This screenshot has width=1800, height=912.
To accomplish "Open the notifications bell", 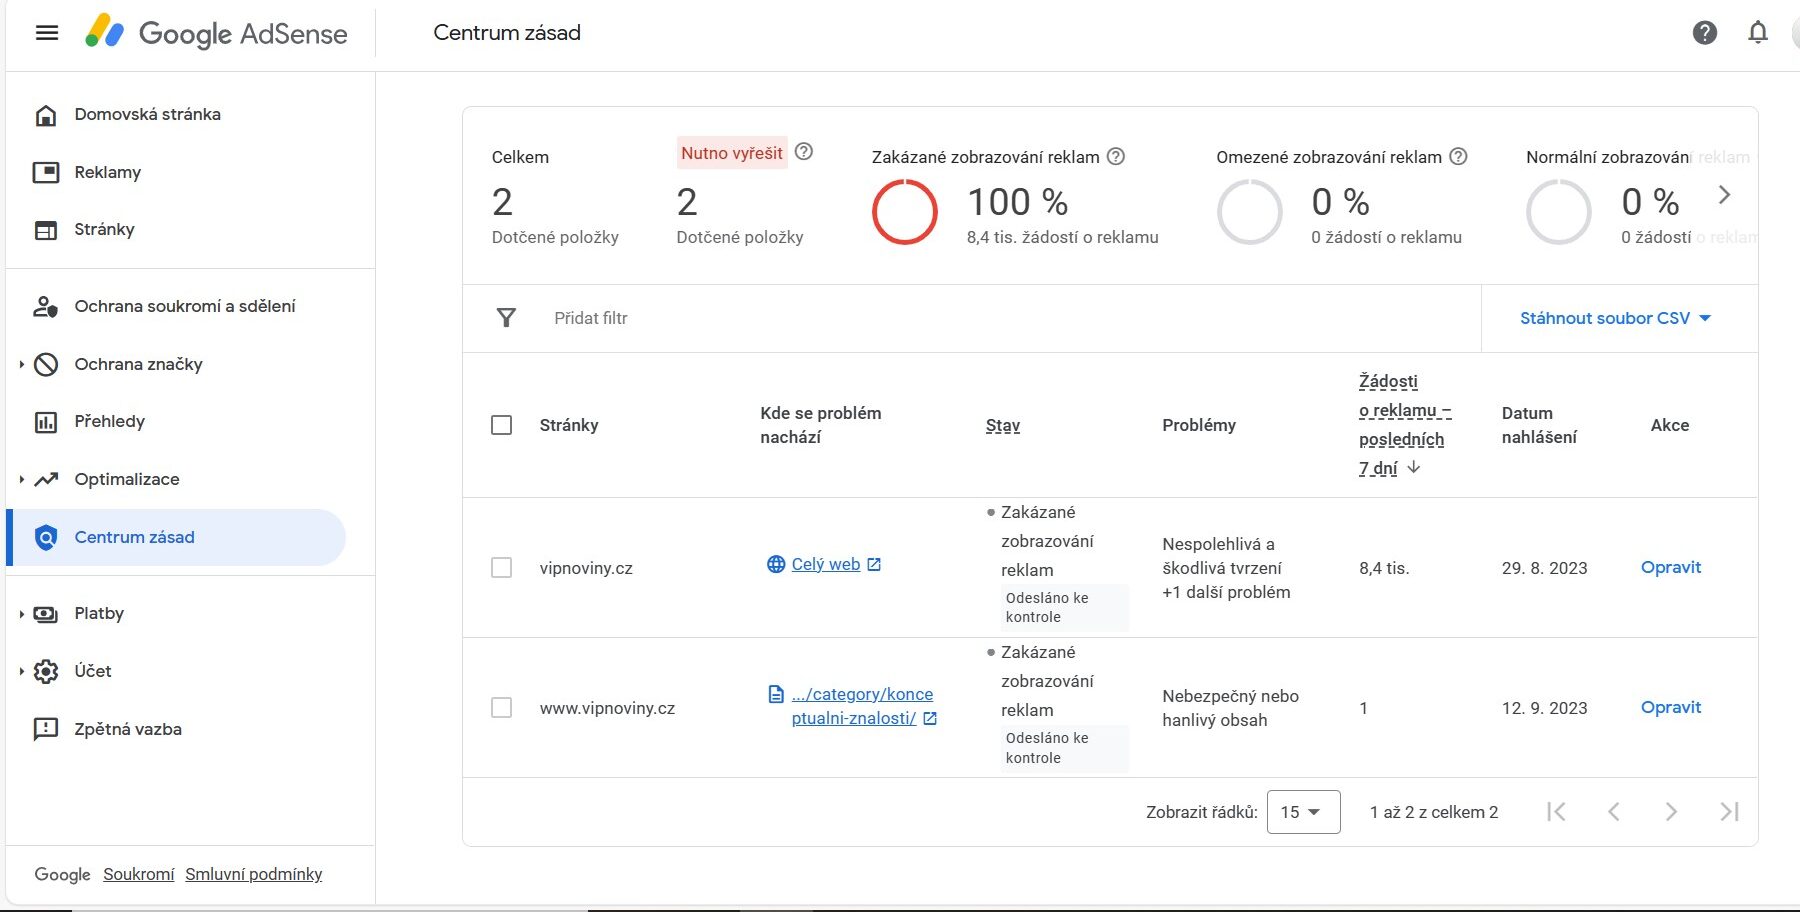I will pyautogui.click(x=1758, y=33).
